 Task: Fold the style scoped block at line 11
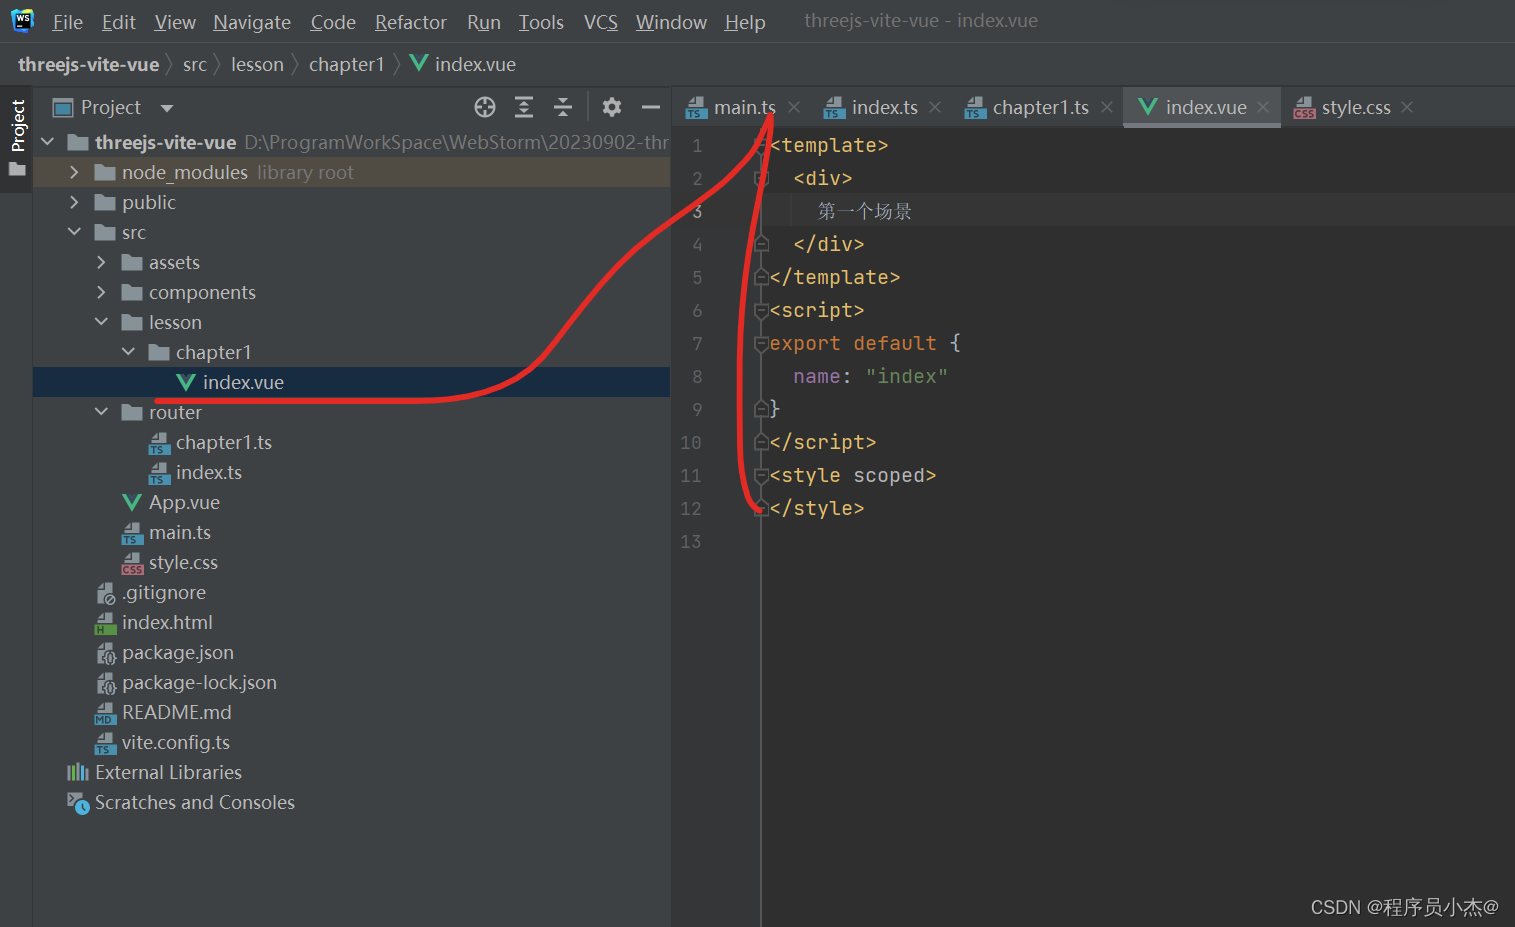coord(761,476)
